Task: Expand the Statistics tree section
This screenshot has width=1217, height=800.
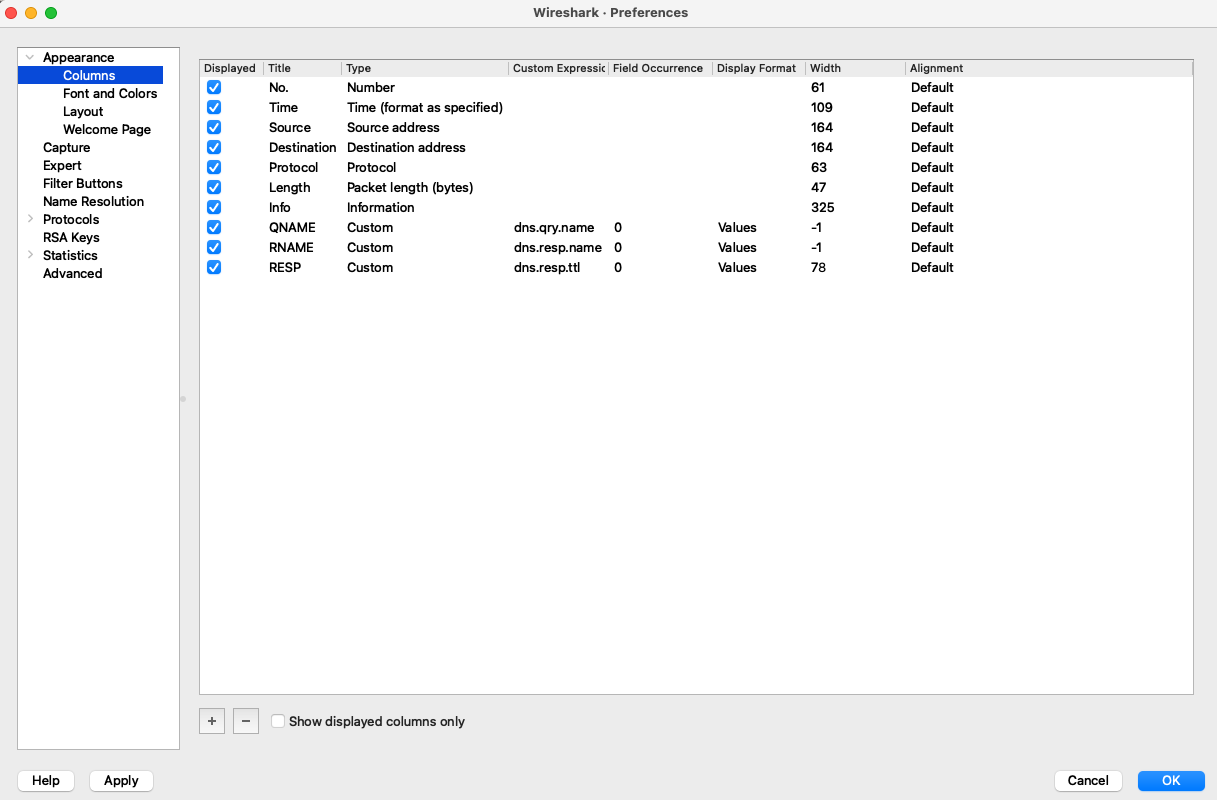Action: (x=30, y=255)
